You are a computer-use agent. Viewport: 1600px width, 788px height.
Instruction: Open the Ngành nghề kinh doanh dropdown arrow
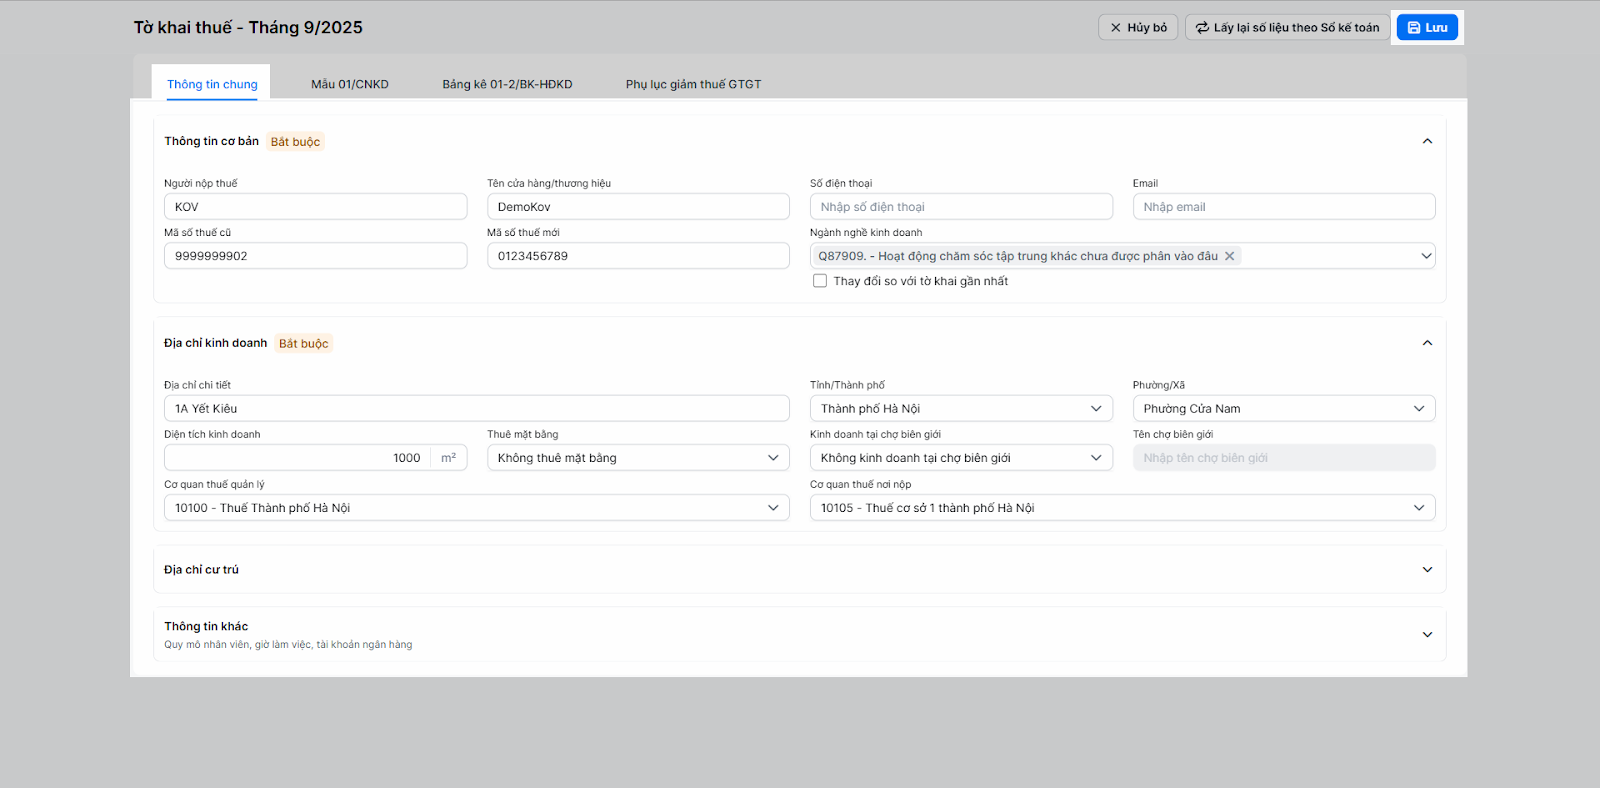1426,256
